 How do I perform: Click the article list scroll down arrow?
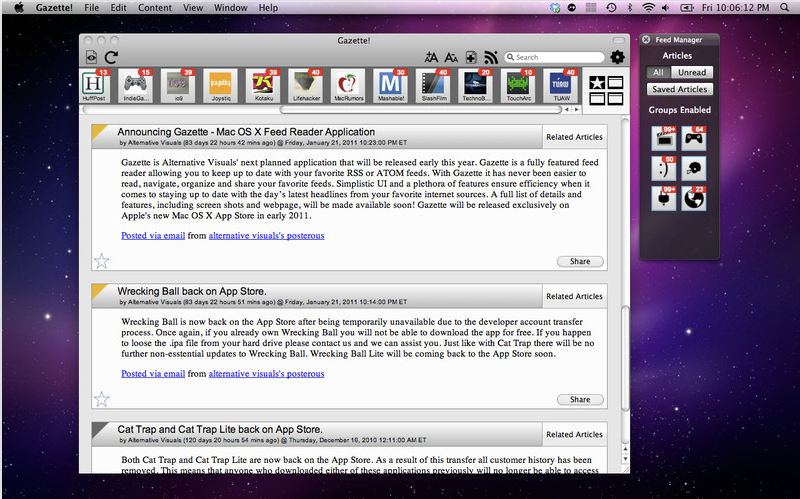(x=626, y=459)
